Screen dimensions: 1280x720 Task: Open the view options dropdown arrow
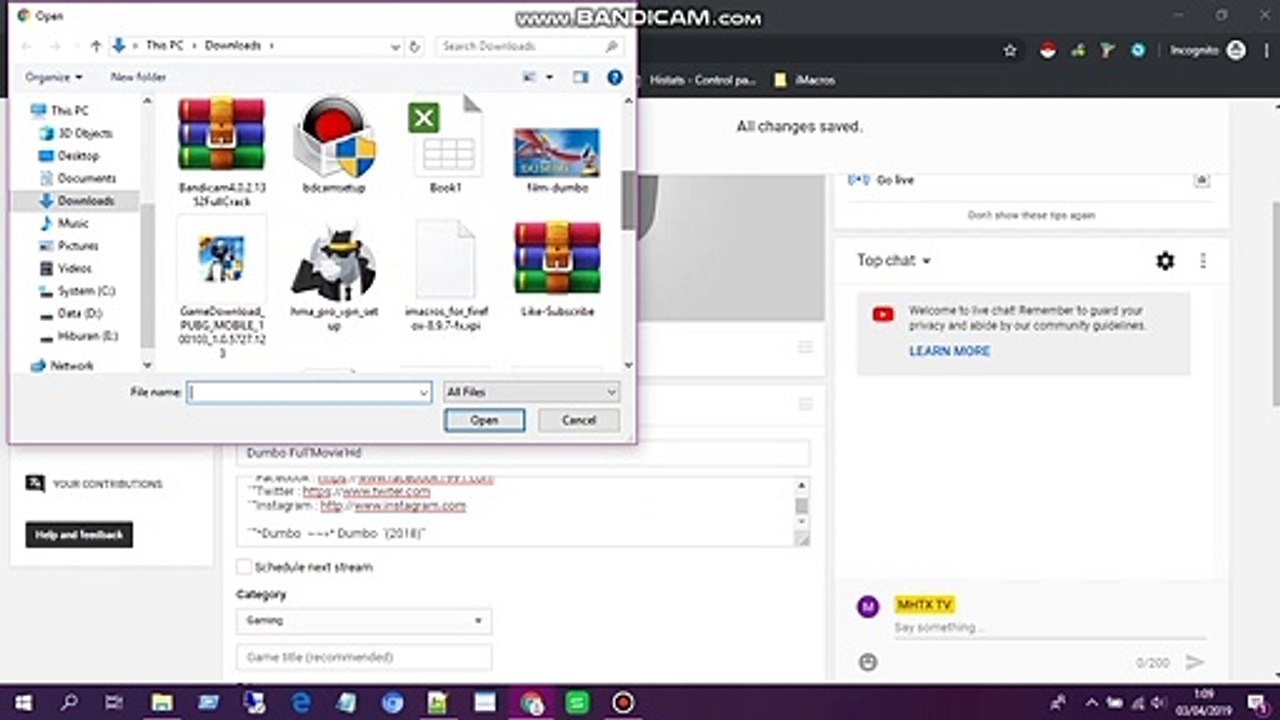coord(549,77)
